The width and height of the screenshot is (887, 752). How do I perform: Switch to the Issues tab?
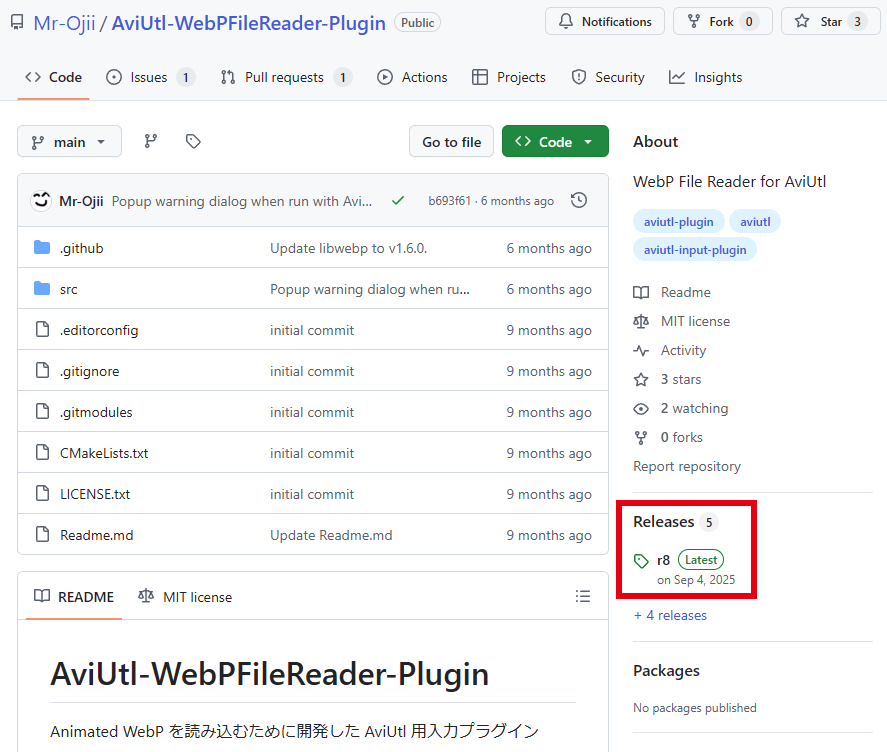click(x=149, y=77)
